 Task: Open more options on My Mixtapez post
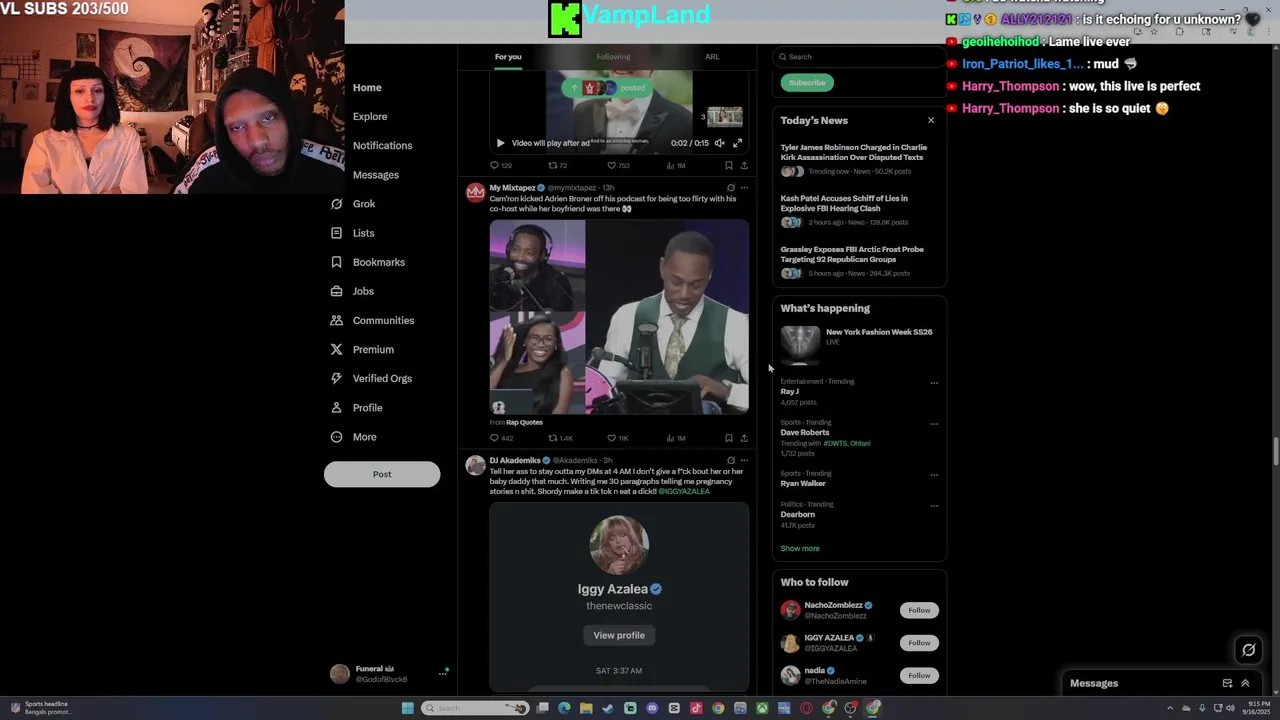744,188
